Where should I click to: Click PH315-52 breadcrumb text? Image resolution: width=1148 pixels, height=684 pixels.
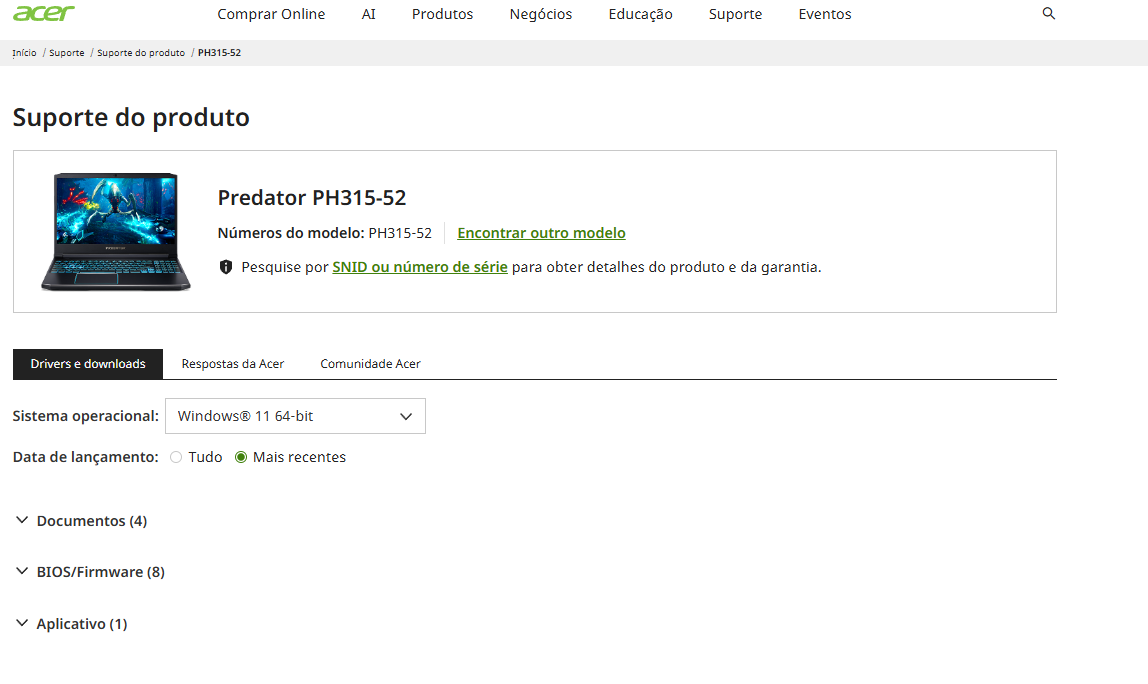[219, 53]
